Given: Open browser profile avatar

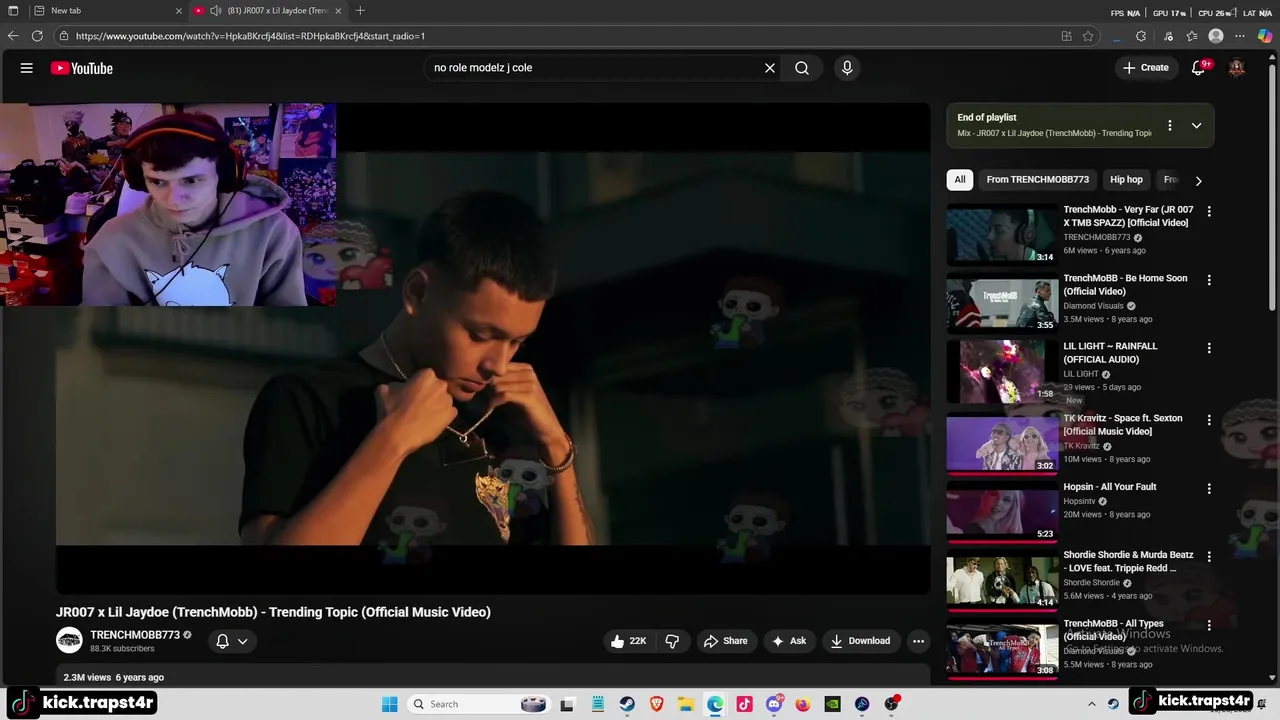Looking at the screenshot, I should pyautogui.click(x=1216, y=36).
